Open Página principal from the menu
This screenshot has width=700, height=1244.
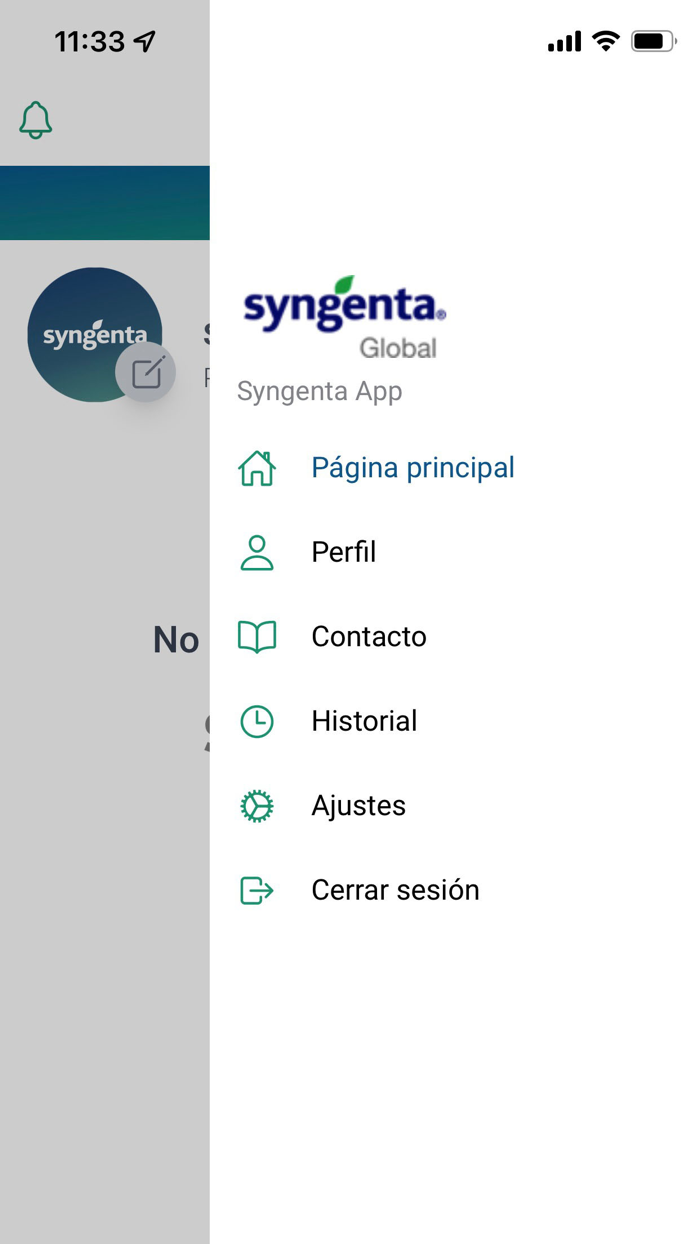[x=413, y=467]
